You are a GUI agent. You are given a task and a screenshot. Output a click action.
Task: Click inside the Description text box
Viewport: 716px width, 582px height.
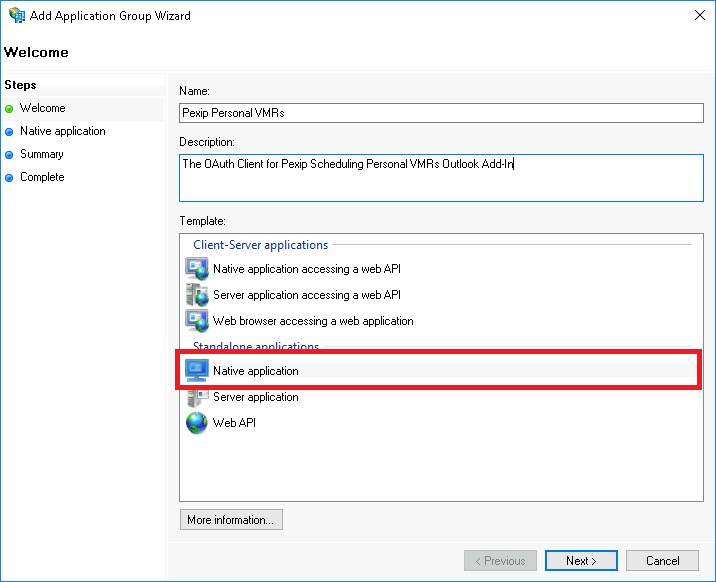(x=441, y=177)
